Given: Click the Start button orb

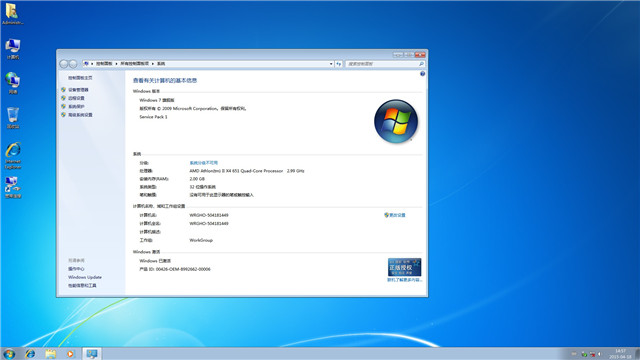Looking at the screenshot, I should tap(9, 353).
